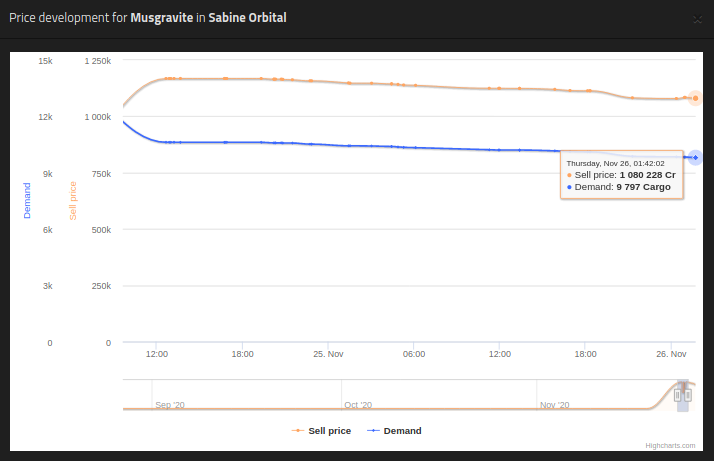Screen dimensions: 714x461
Task: Click right navigator range handle
Action: pyautogui.click(x=688, y=395)
